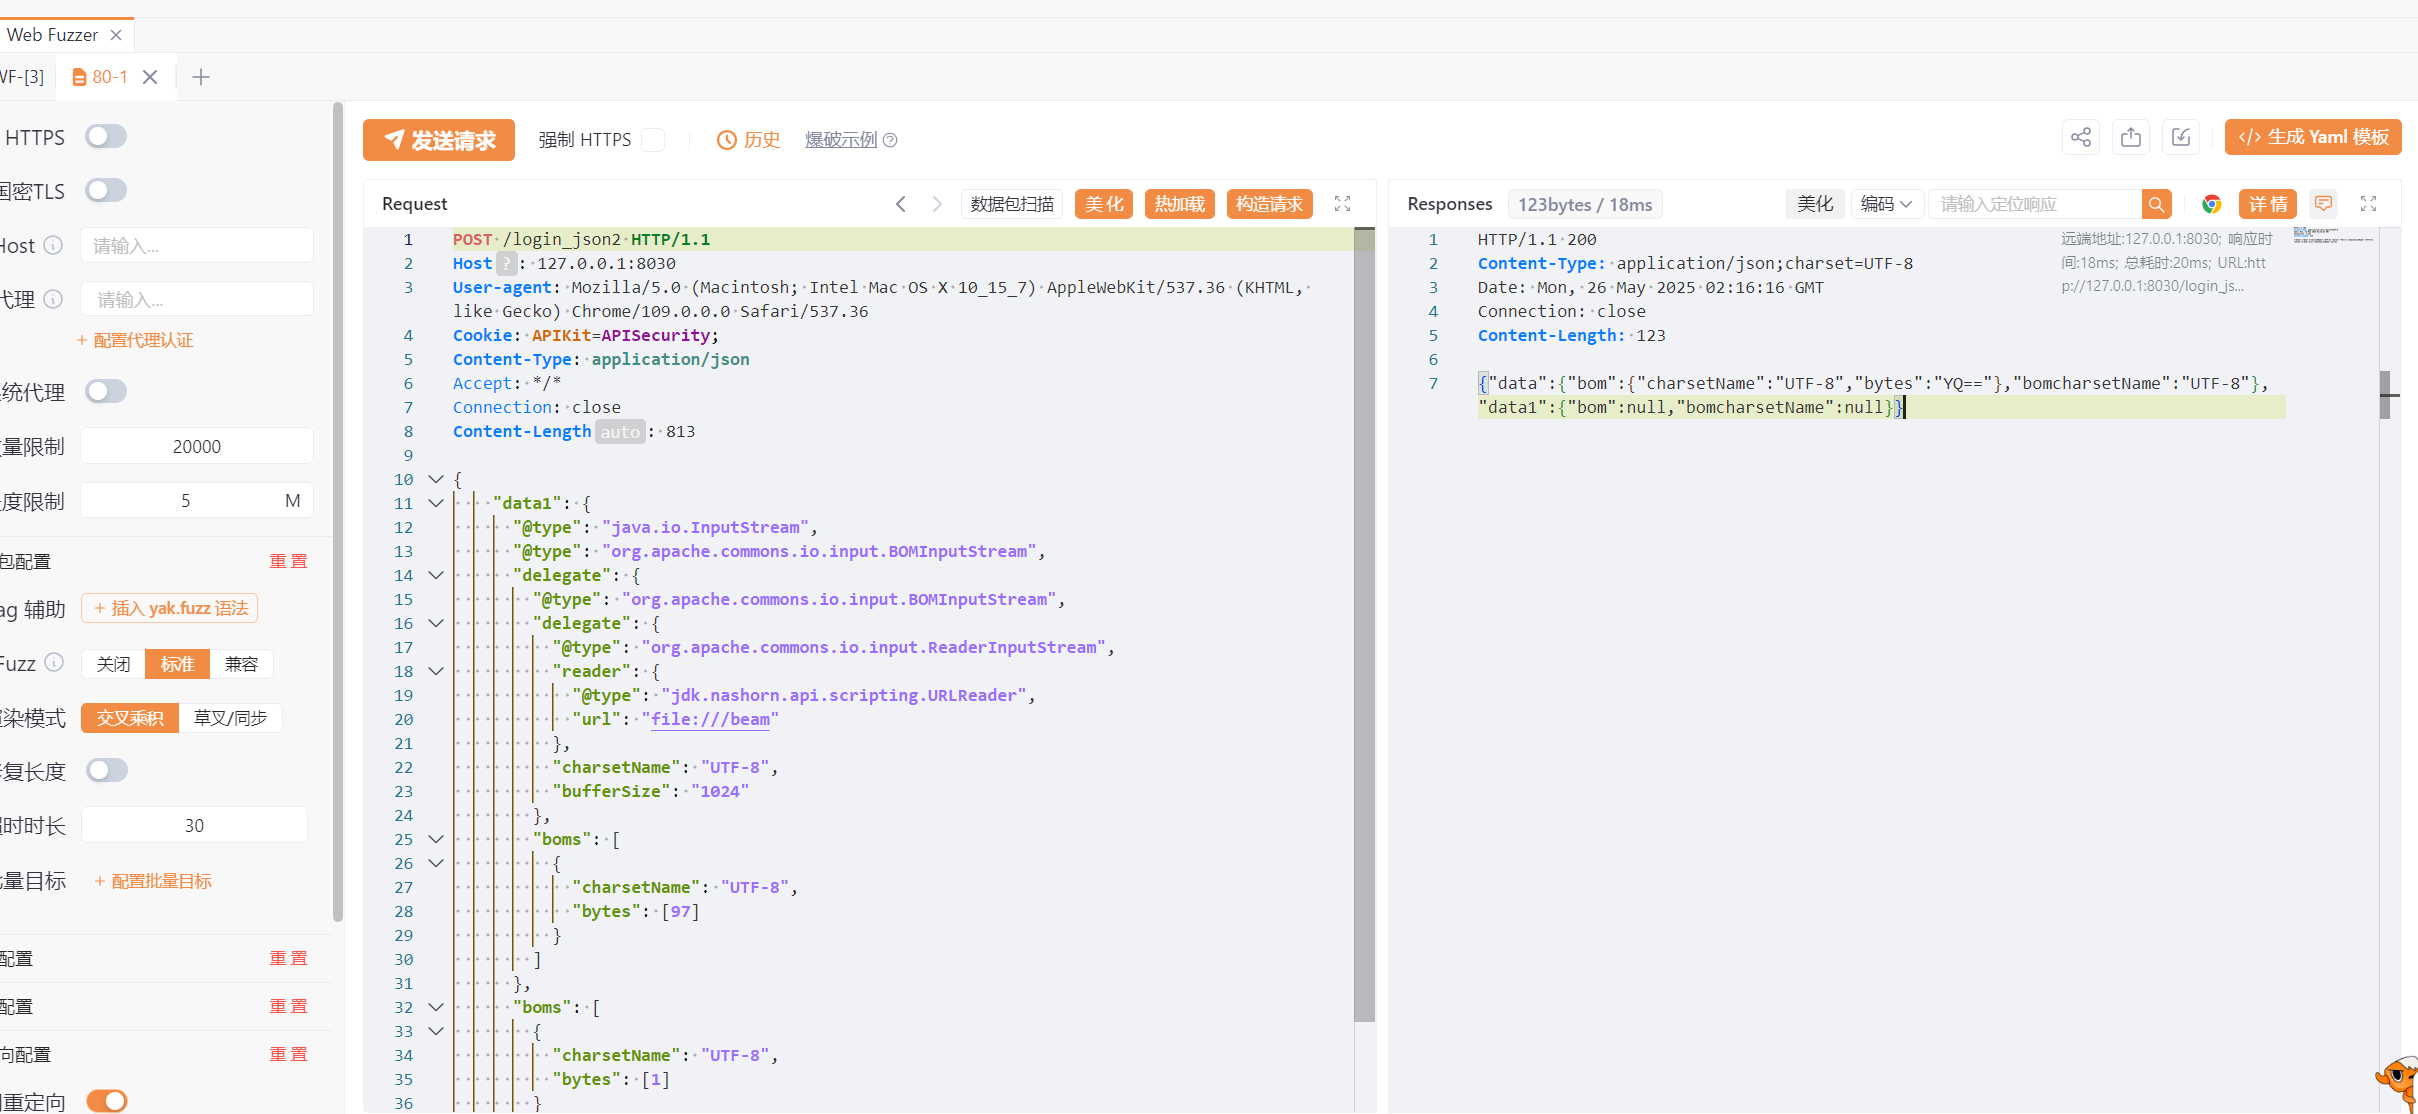Click the comment note icon in Responses
The height and width of the screenshot is (1114, 2418).
tap(2324, 204)
